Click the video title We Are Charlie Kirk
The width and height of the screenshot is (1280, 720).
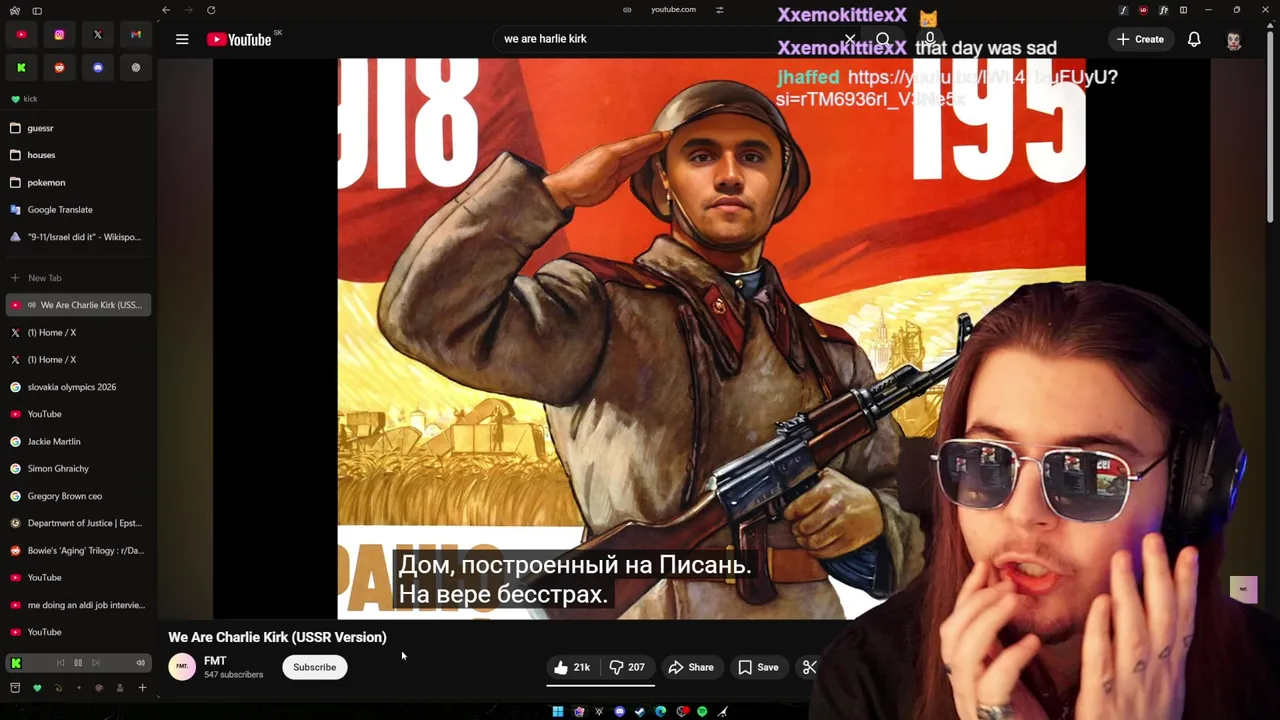tap(277, 637)
